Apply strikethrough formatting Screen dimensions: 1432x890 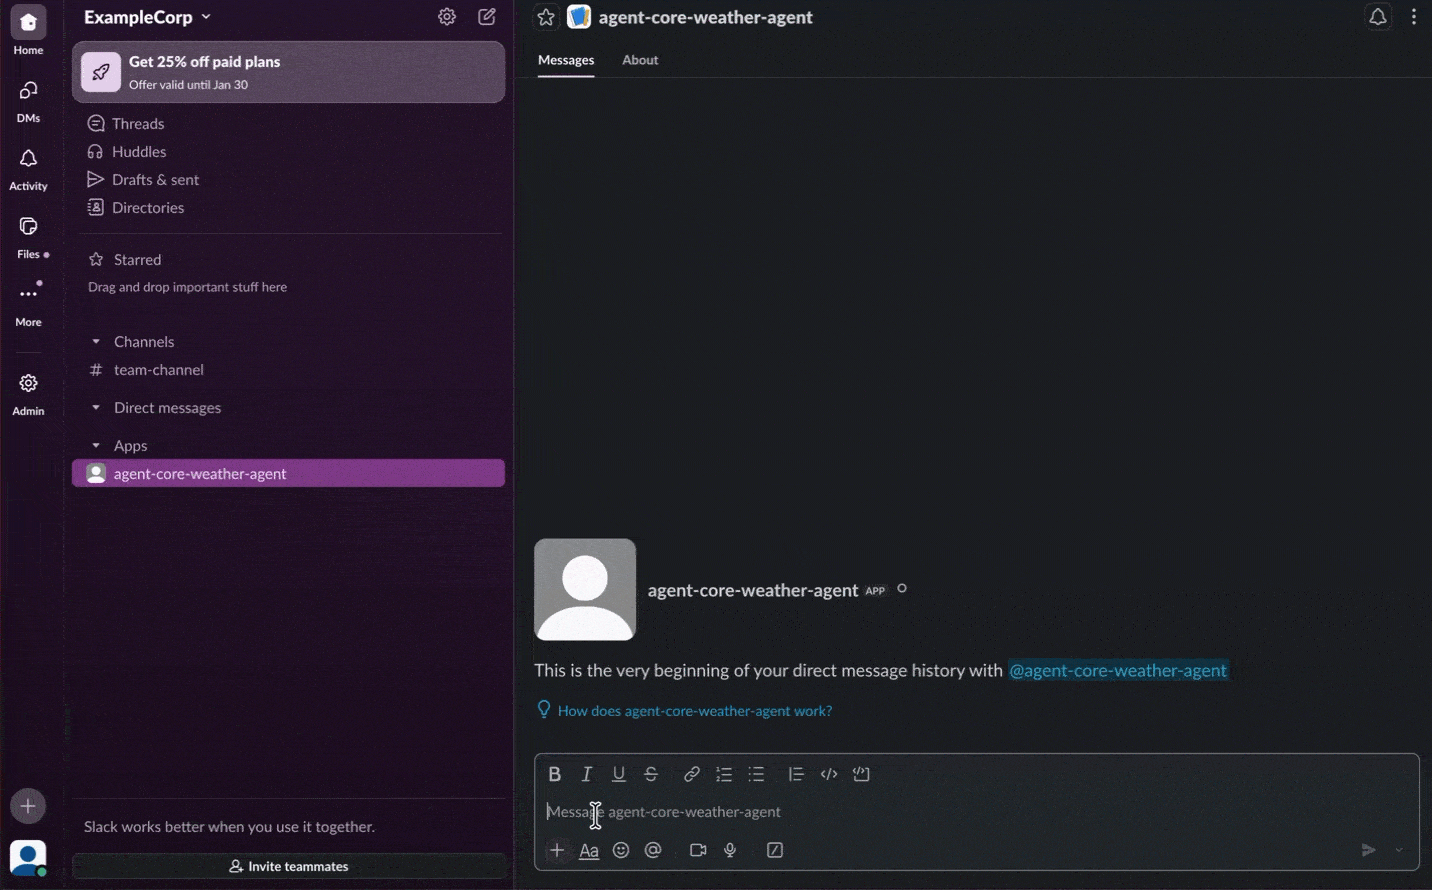click(x=651, y=774)
